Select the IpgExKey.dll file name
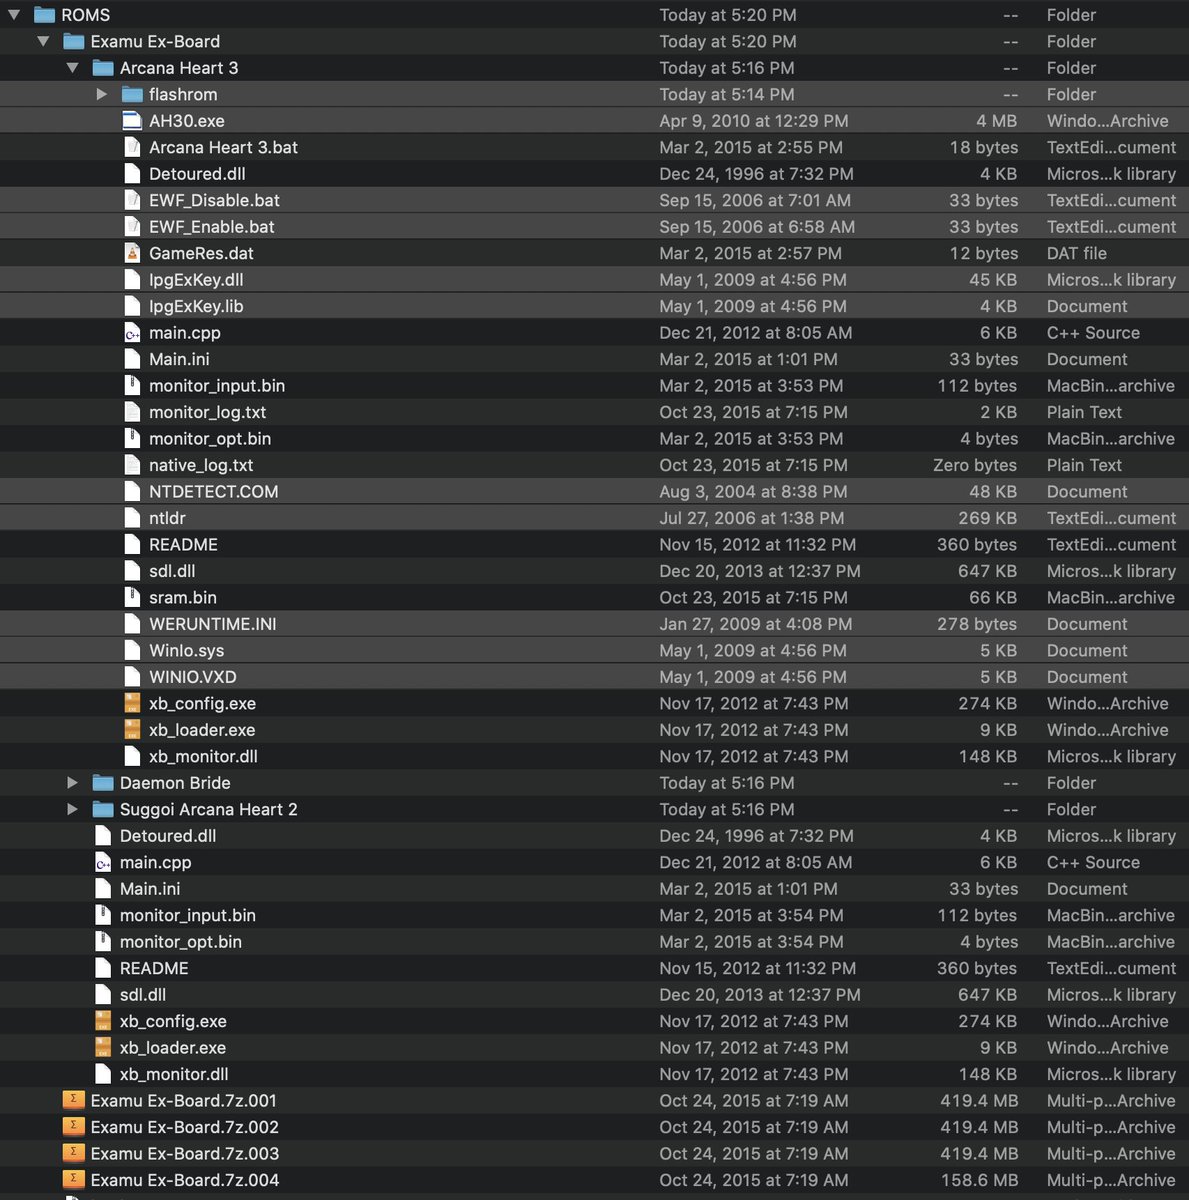 tap(196, 280)
